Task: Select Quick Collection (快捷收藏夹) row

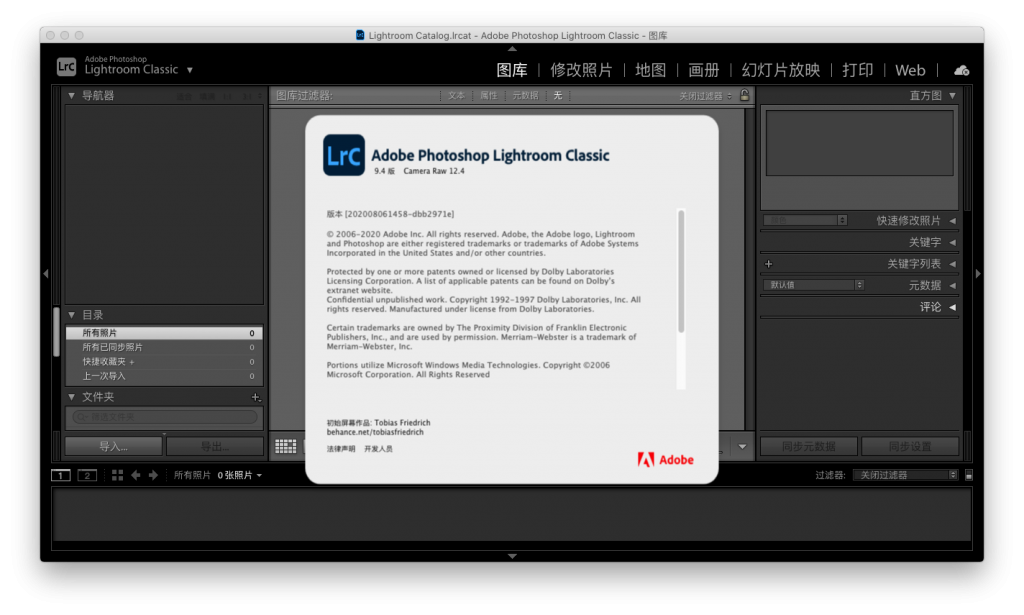Action: 165,362
